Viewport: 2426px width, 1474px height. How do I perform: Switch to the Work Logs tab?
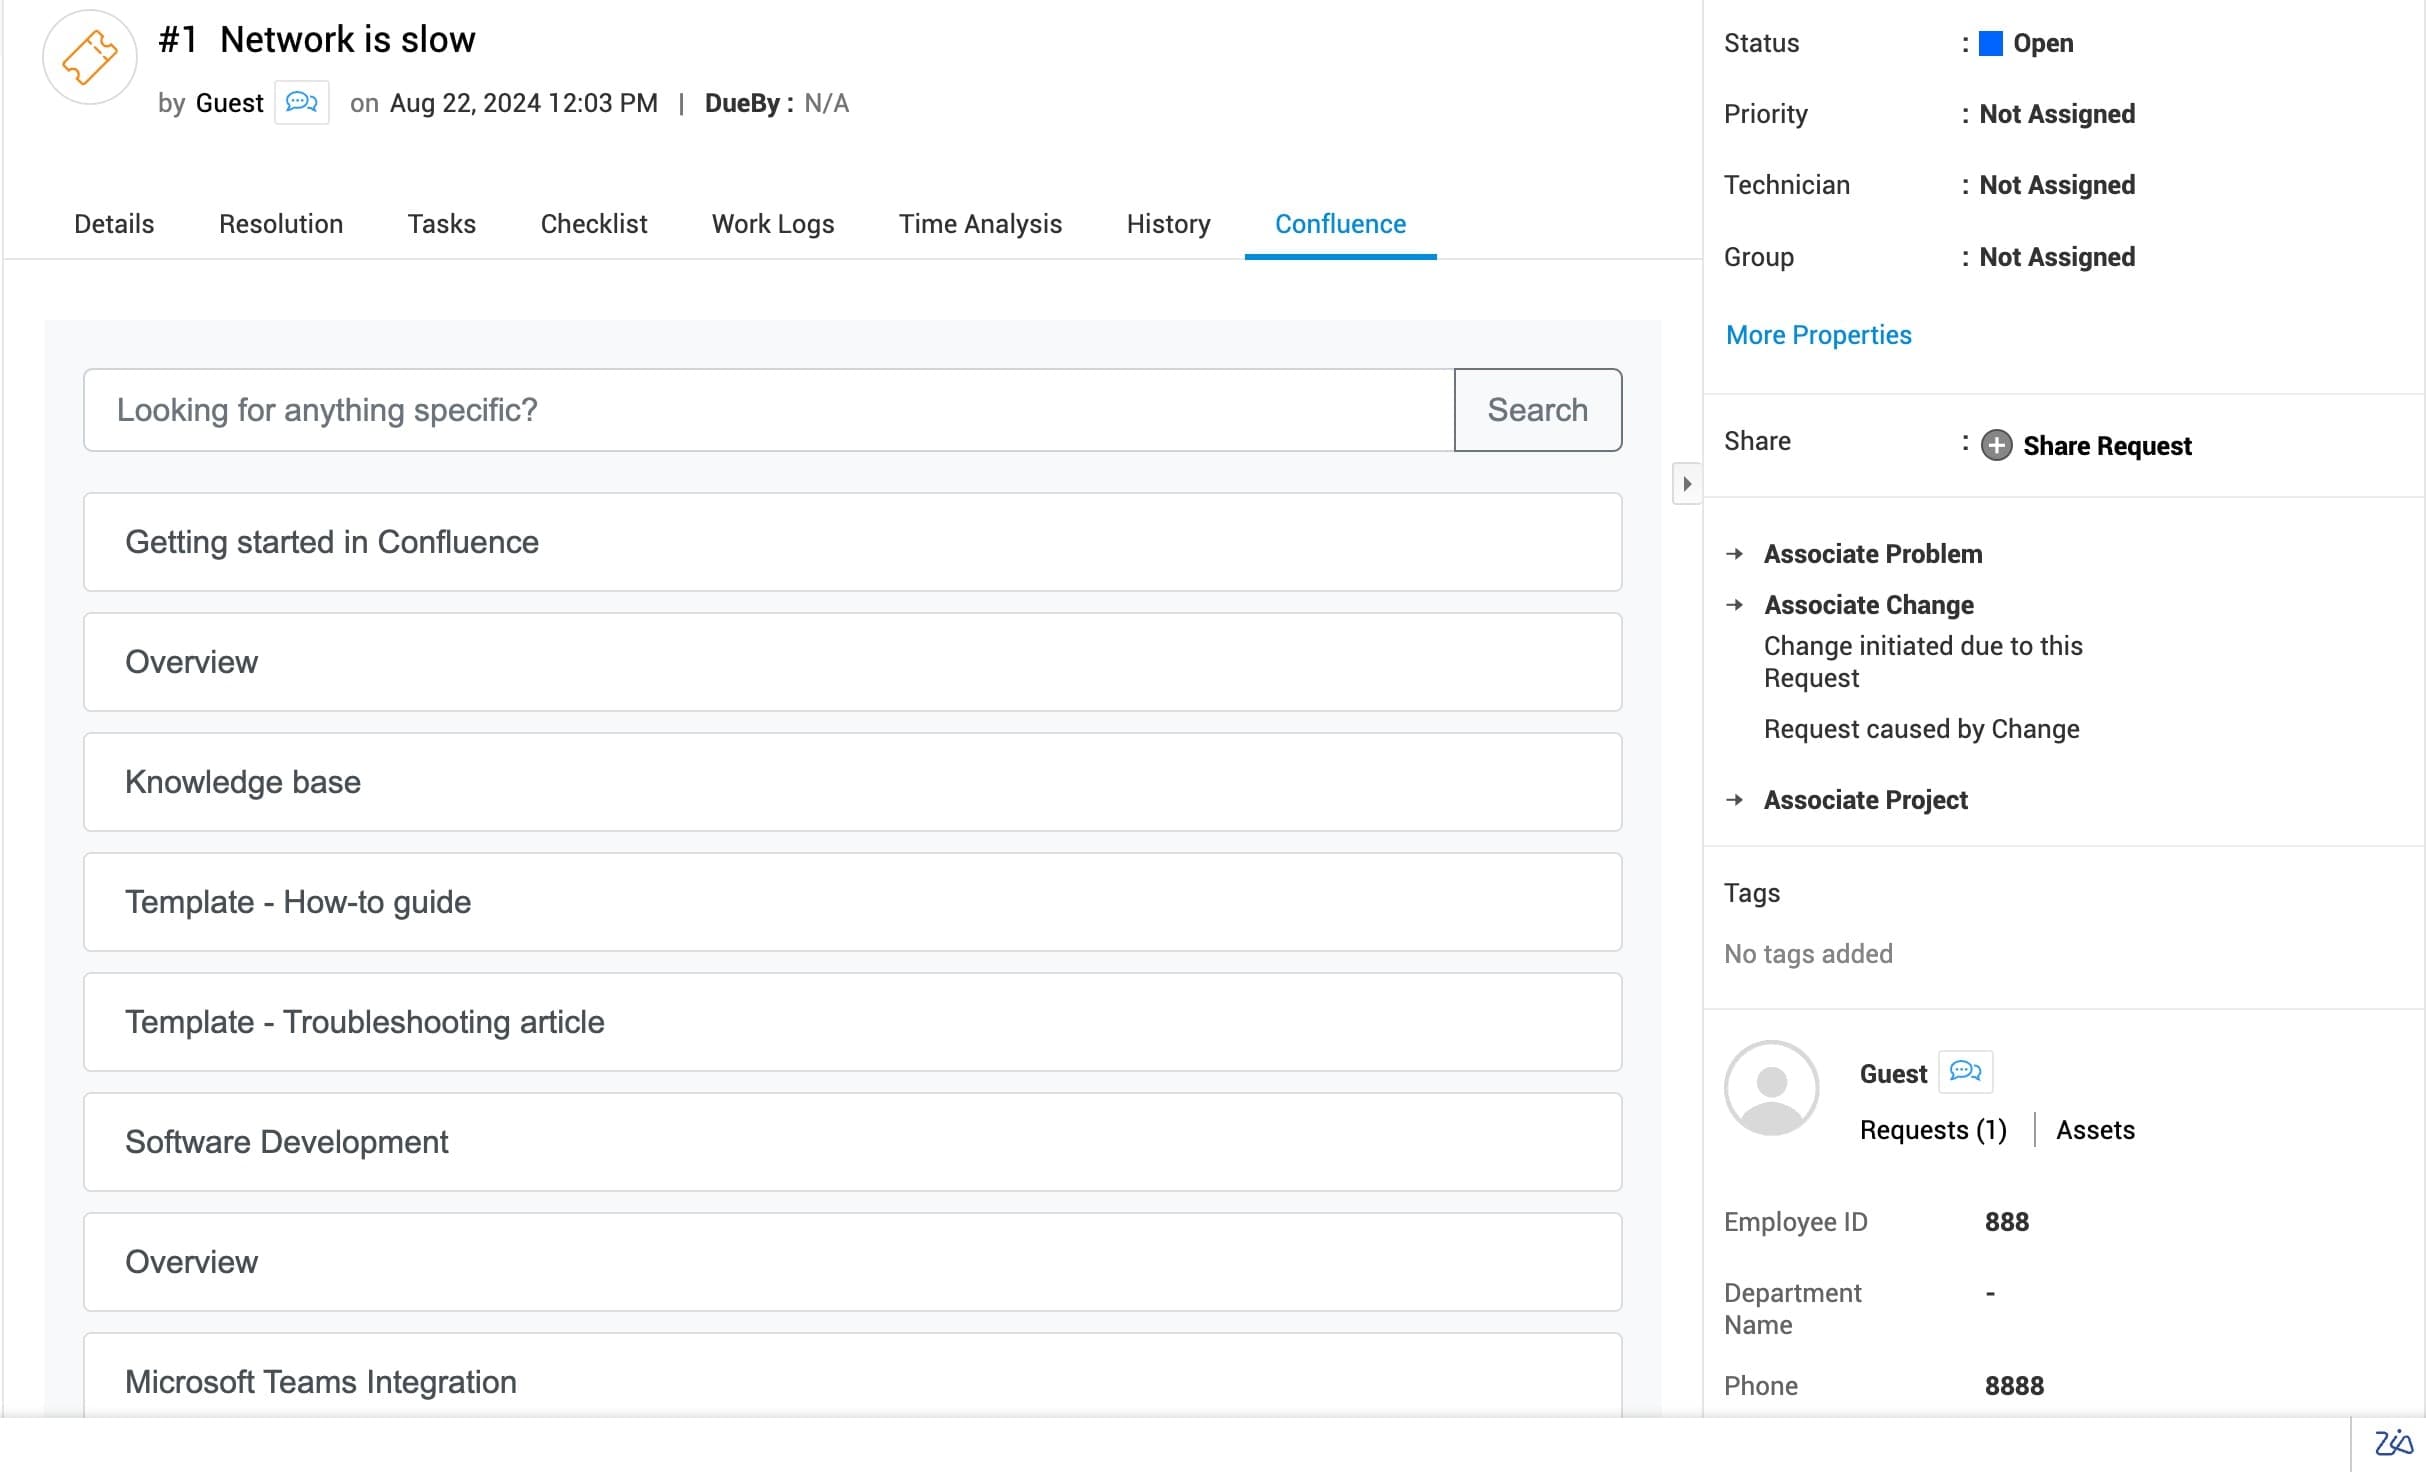tap(772, 224)
